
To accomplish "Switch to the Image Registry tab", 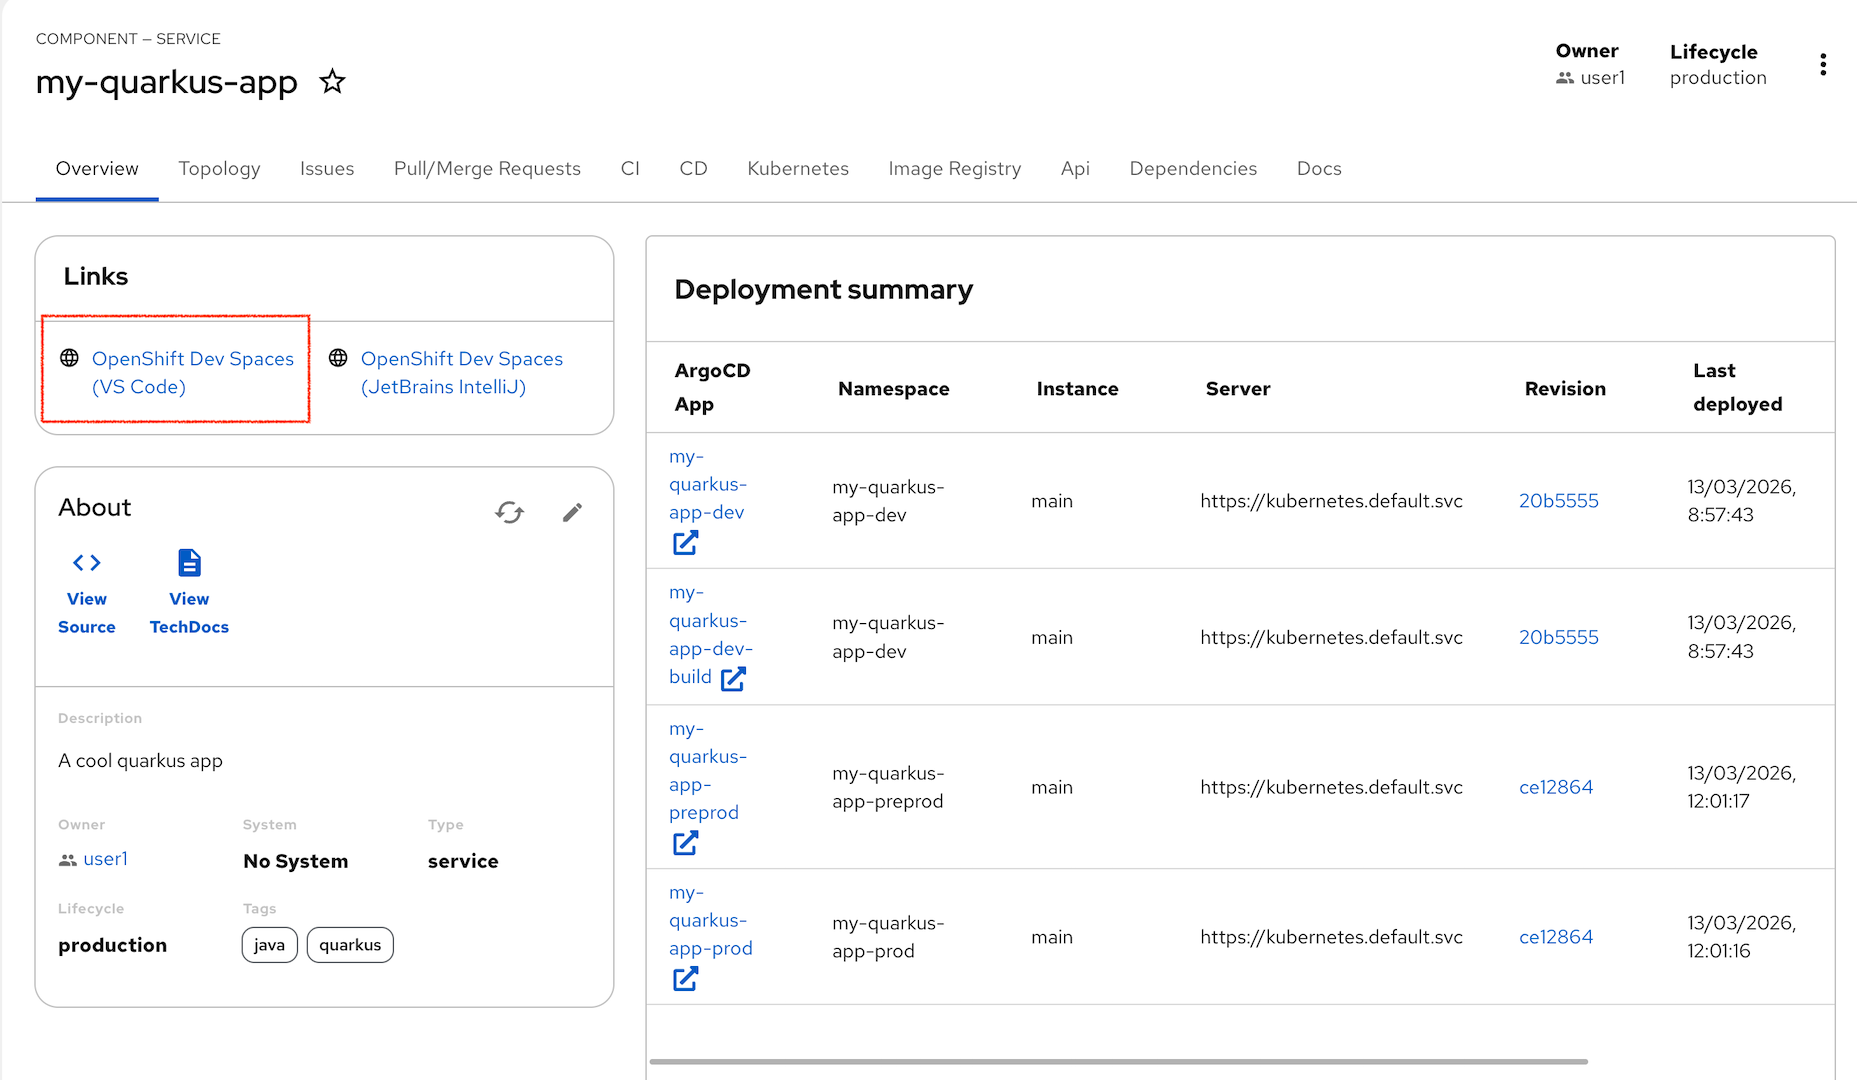I will (x=954, y=168).
